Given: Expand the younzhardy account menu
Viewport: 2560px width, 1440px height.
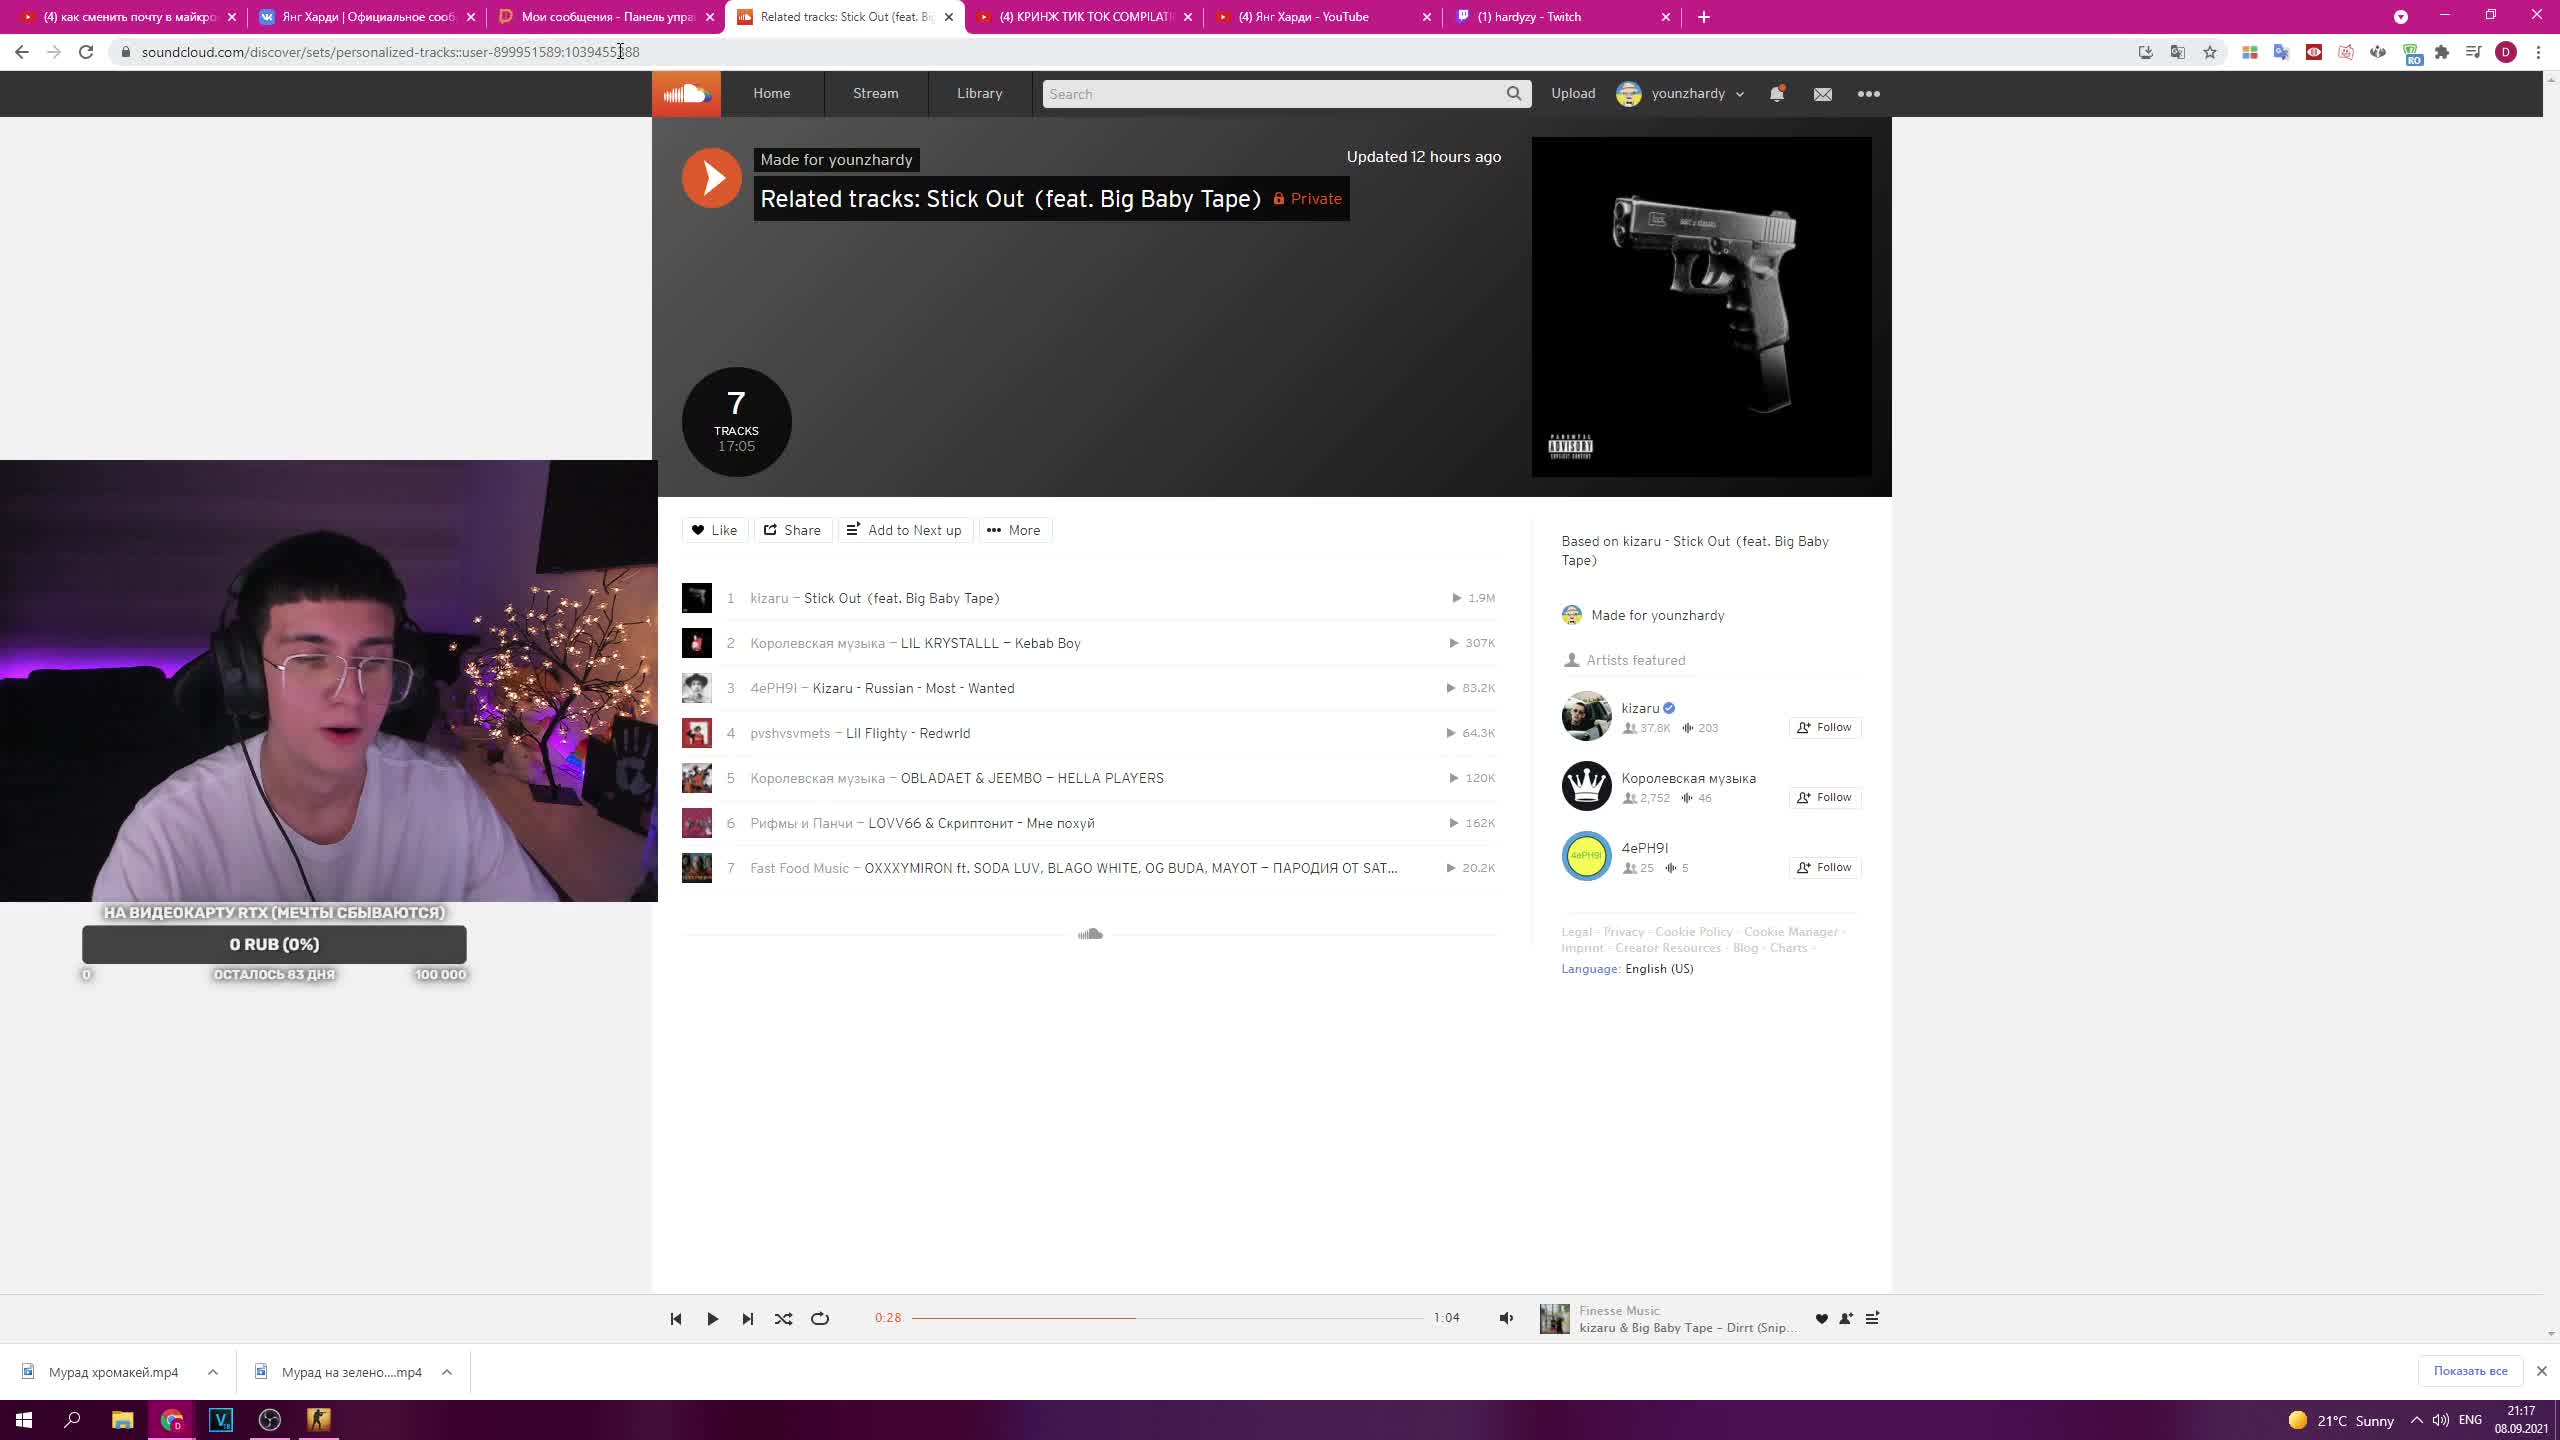Looking at the screenshot, I should tap(1681, 94).
